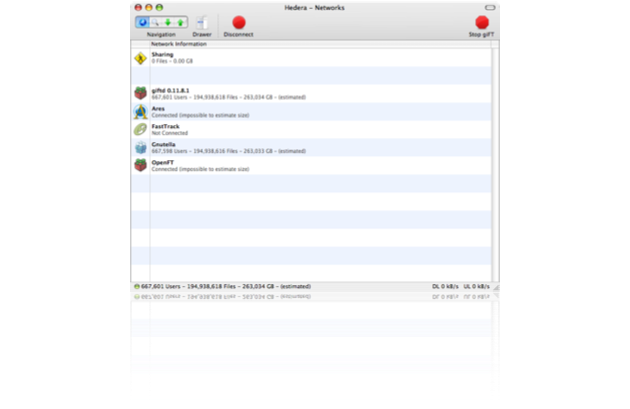Click the Sharing sign icon
This screenshot has height=409, width=630.
[x=140, y=58]
